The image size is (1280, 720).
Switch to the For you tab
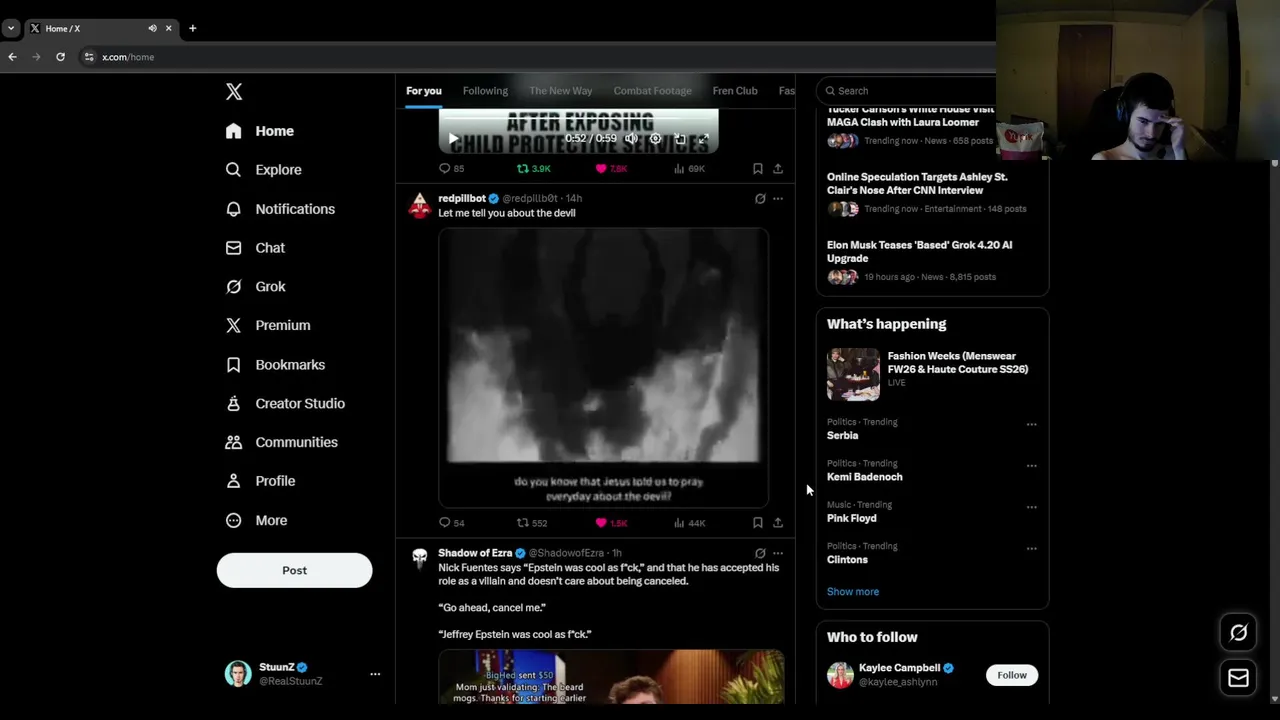[424, 91]
